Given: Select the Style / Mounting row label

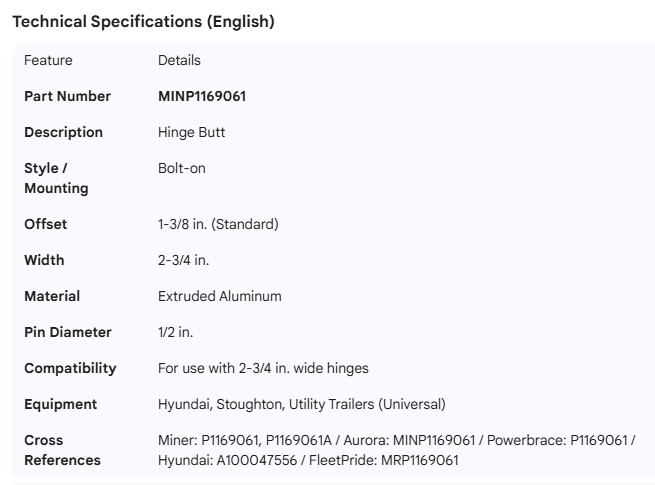Looking at the screenshot, I should coord(56,178).
